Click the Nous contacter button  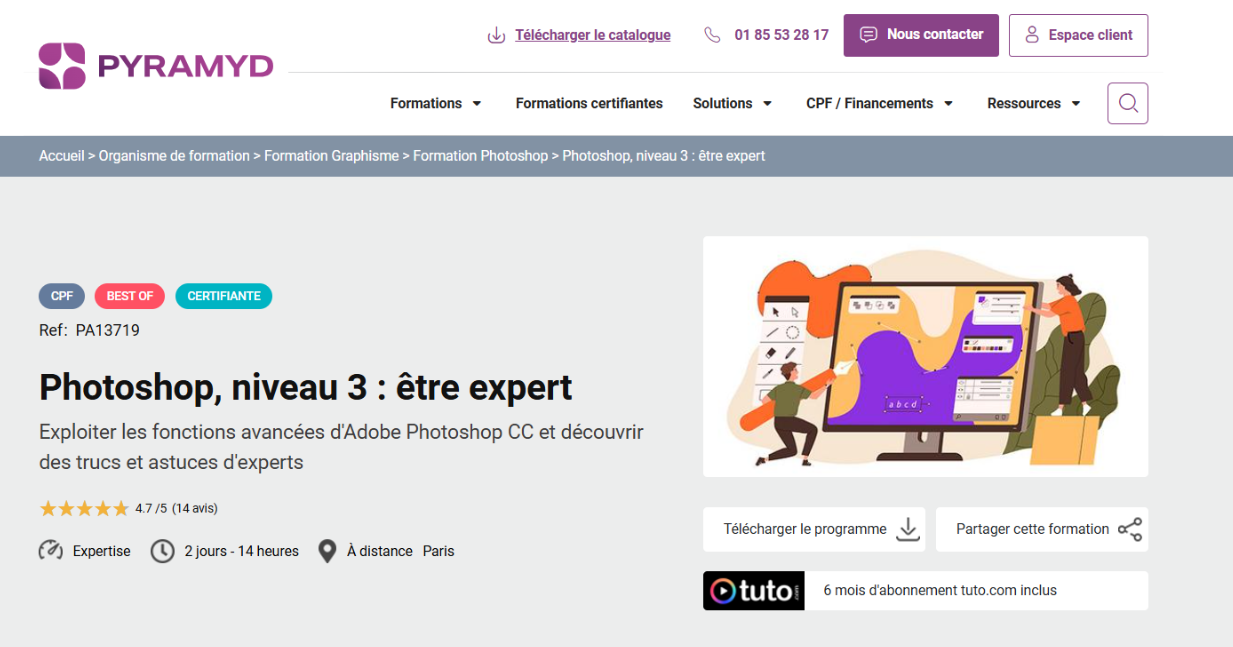coord(921,35)
